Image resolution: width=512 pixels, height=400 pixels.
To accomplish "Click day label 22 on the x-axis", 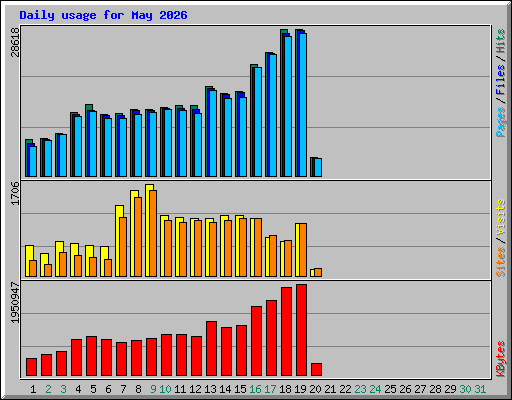I will pos(345,389).
